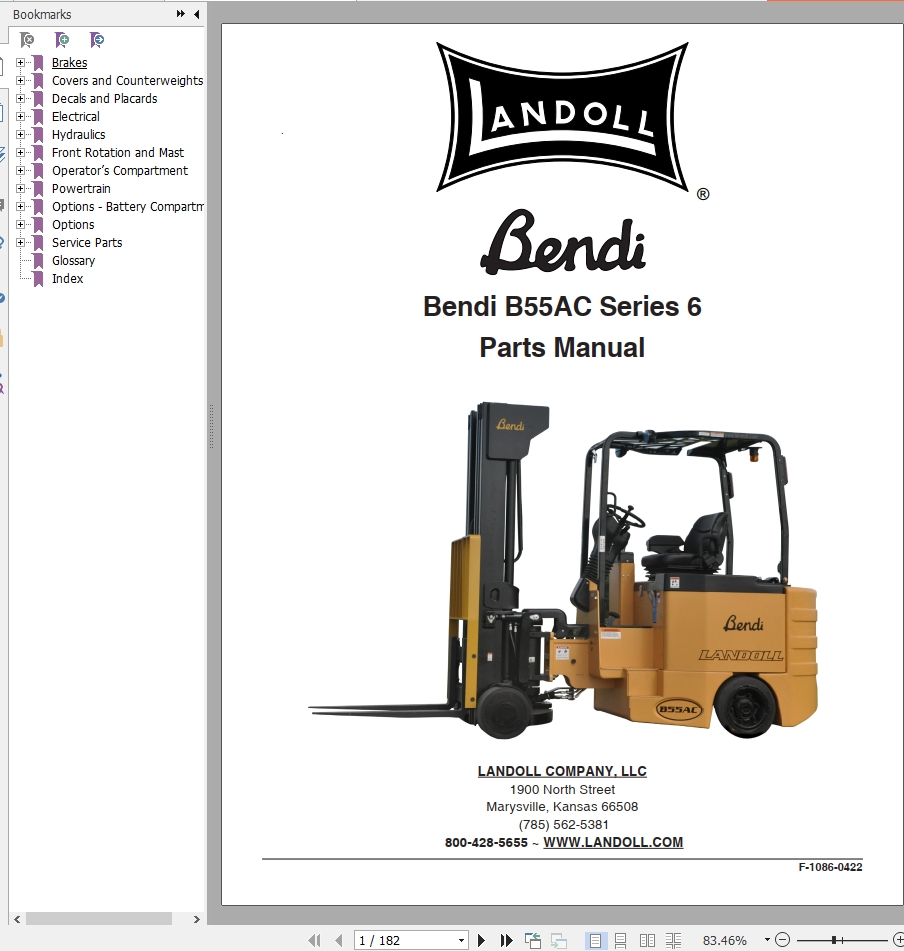Expand the Powertrain bookmark
904x951 pixels.
click(20, 189)
